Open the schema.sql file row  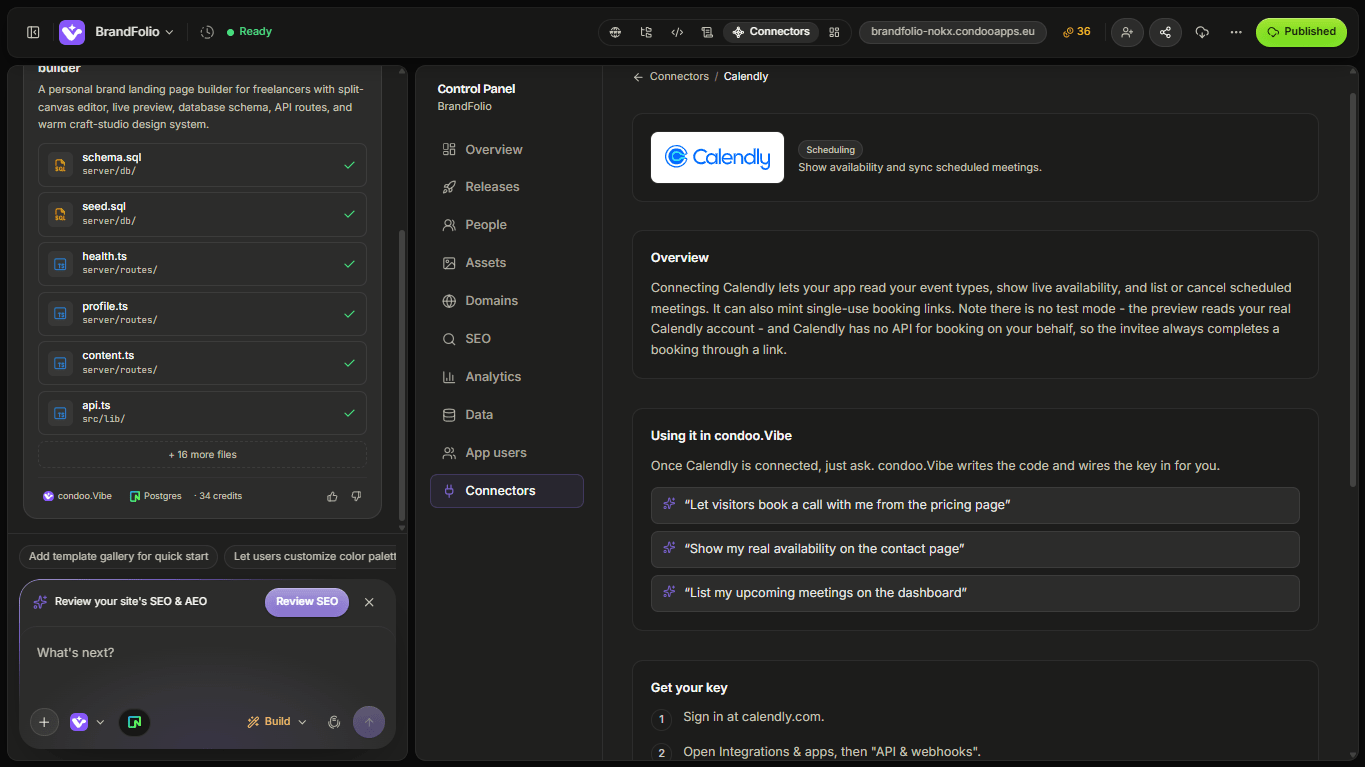202,165
